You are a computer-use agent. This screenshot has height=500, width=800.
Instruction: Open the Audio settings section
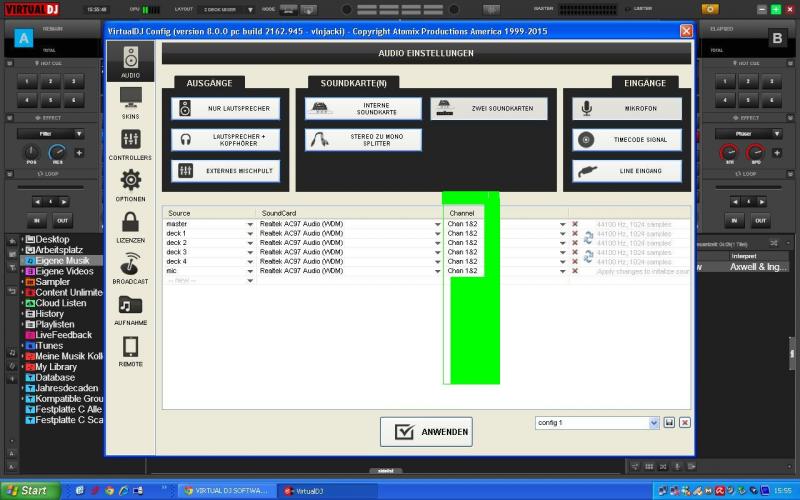tap(130, 62)
